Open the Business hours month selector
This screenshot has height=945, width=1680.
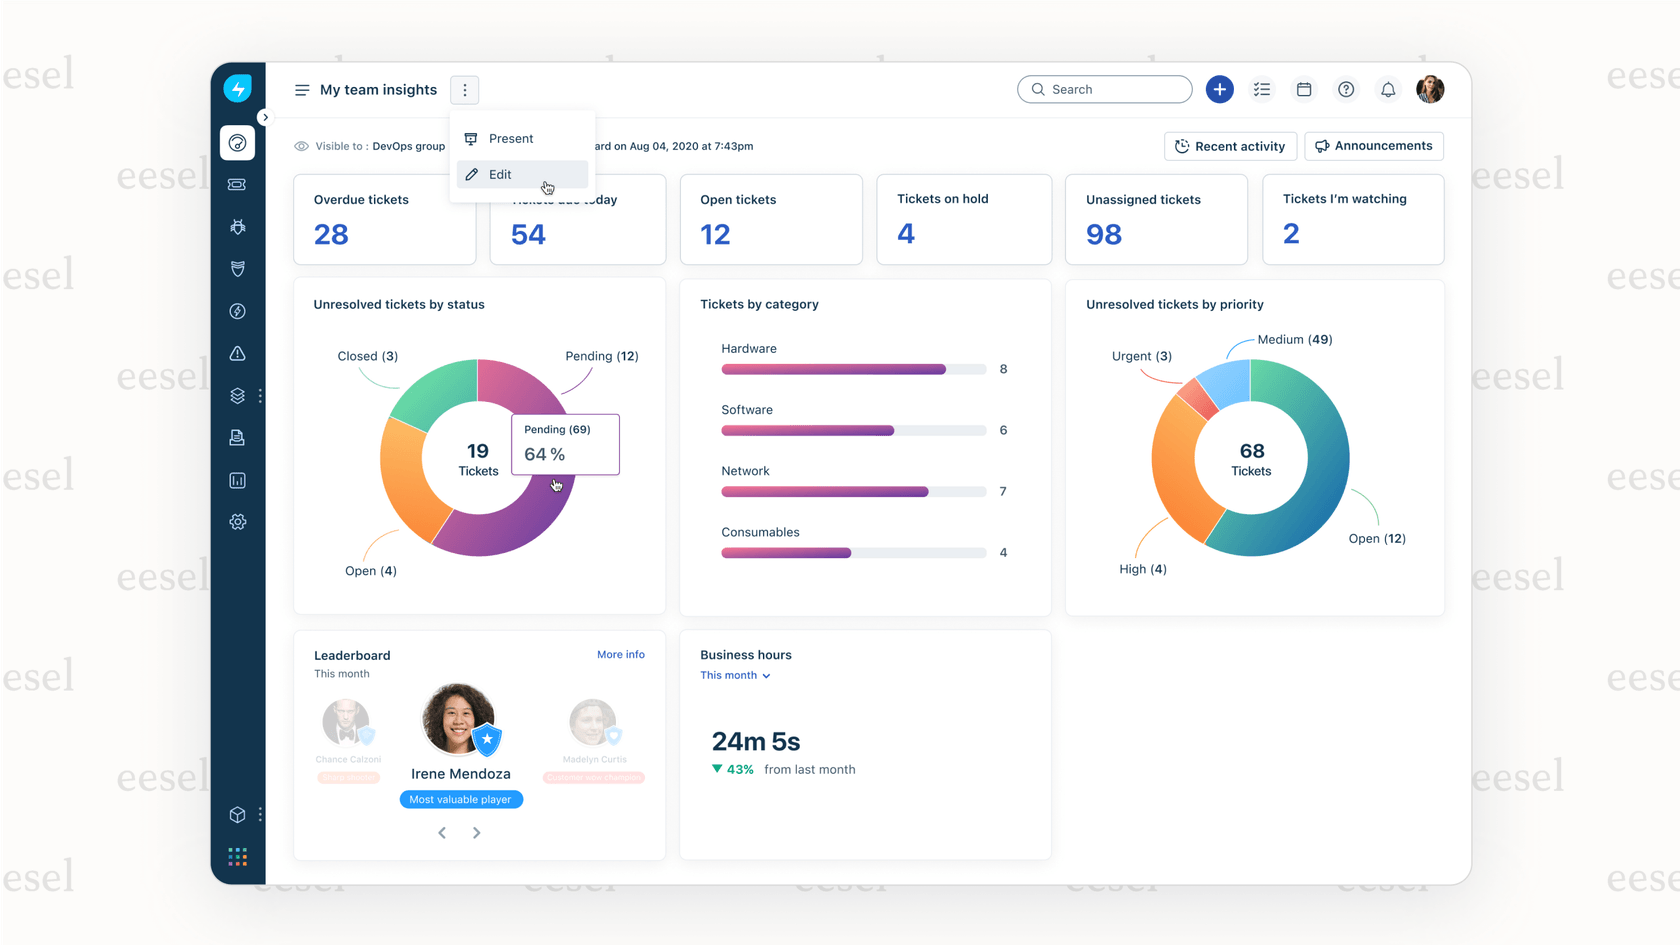point(735,675)
